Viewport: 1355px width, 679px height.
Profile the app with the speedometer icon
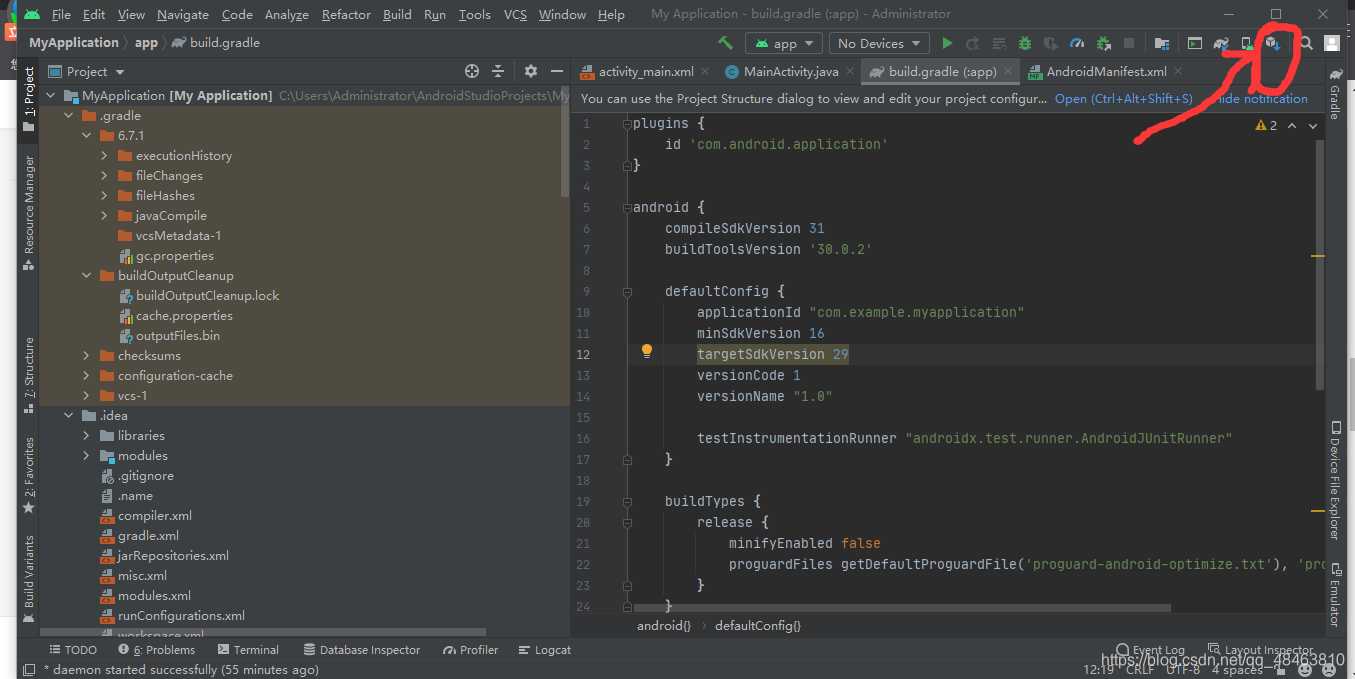pyautogui.click(x=1076, y=43)
